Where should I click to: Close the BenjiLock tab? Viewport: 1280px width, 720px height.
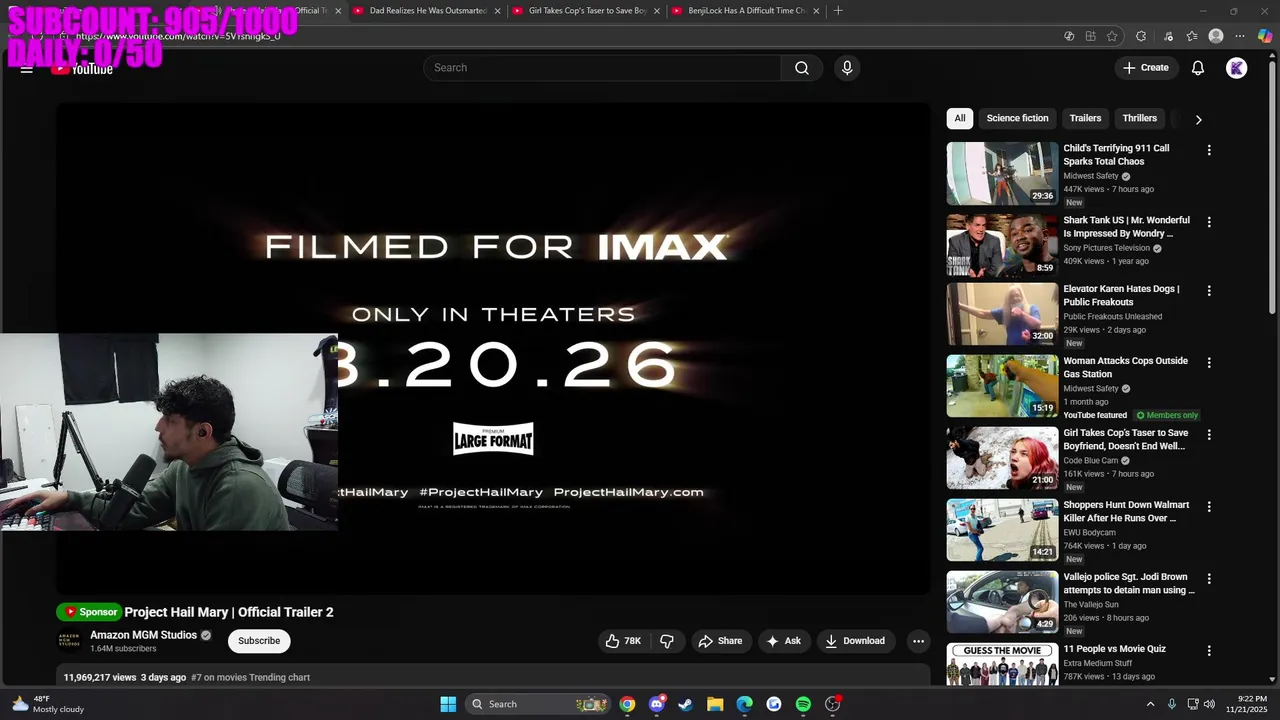816,11
